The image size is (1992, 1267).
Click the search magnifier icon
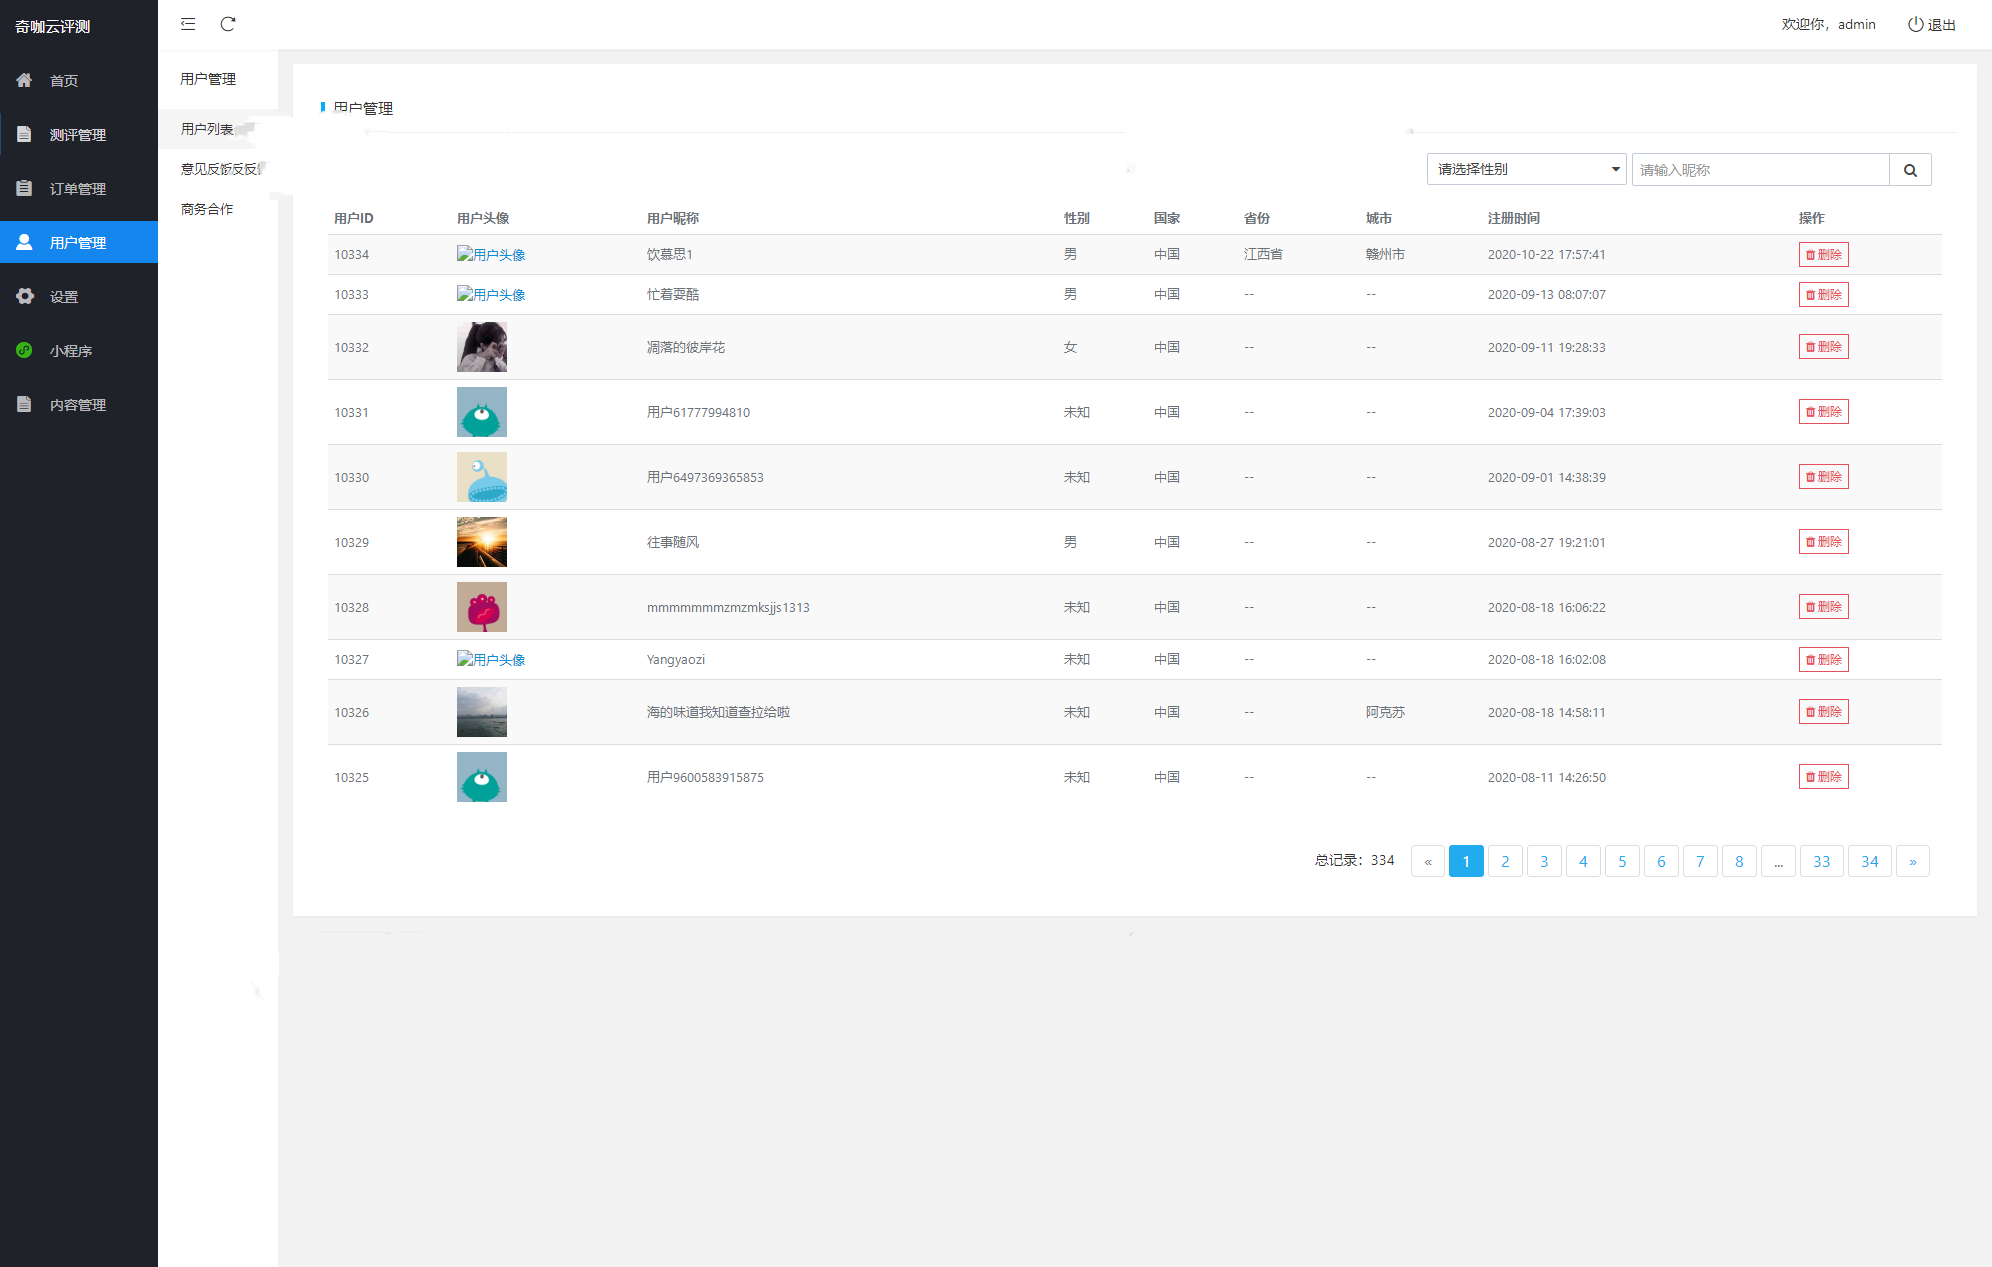click(1910, 170)
